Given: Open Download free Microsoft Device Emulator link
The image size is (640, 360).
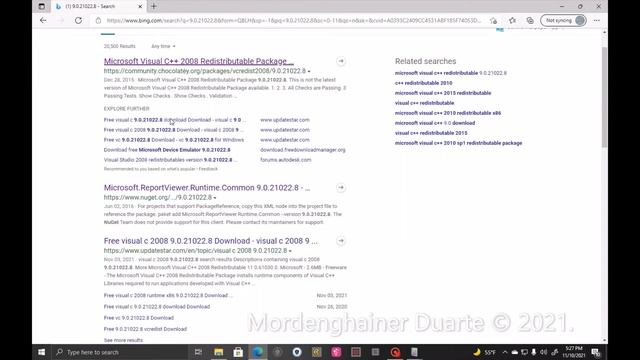Looking at the screenshot, I should click(167, 150).
